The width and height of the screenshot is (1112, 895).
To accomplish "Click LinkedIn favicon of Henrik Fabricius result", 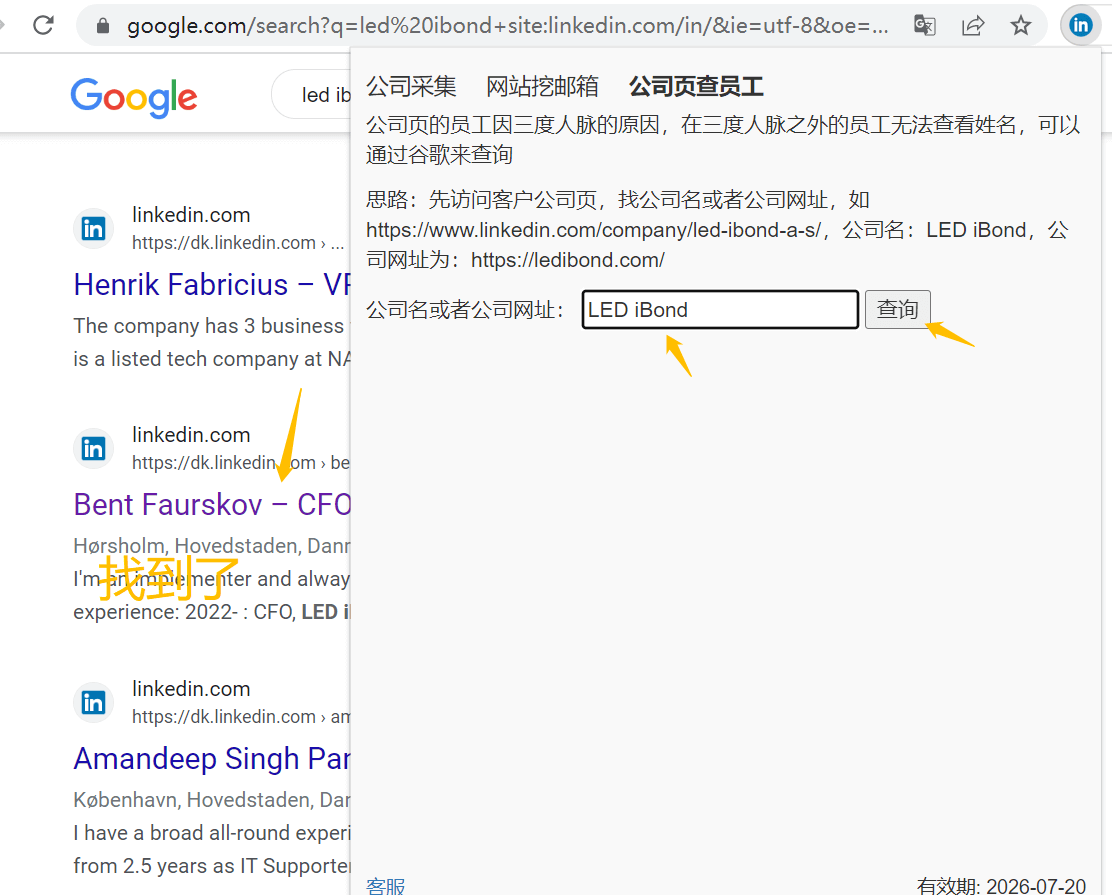I will [94, 228].
